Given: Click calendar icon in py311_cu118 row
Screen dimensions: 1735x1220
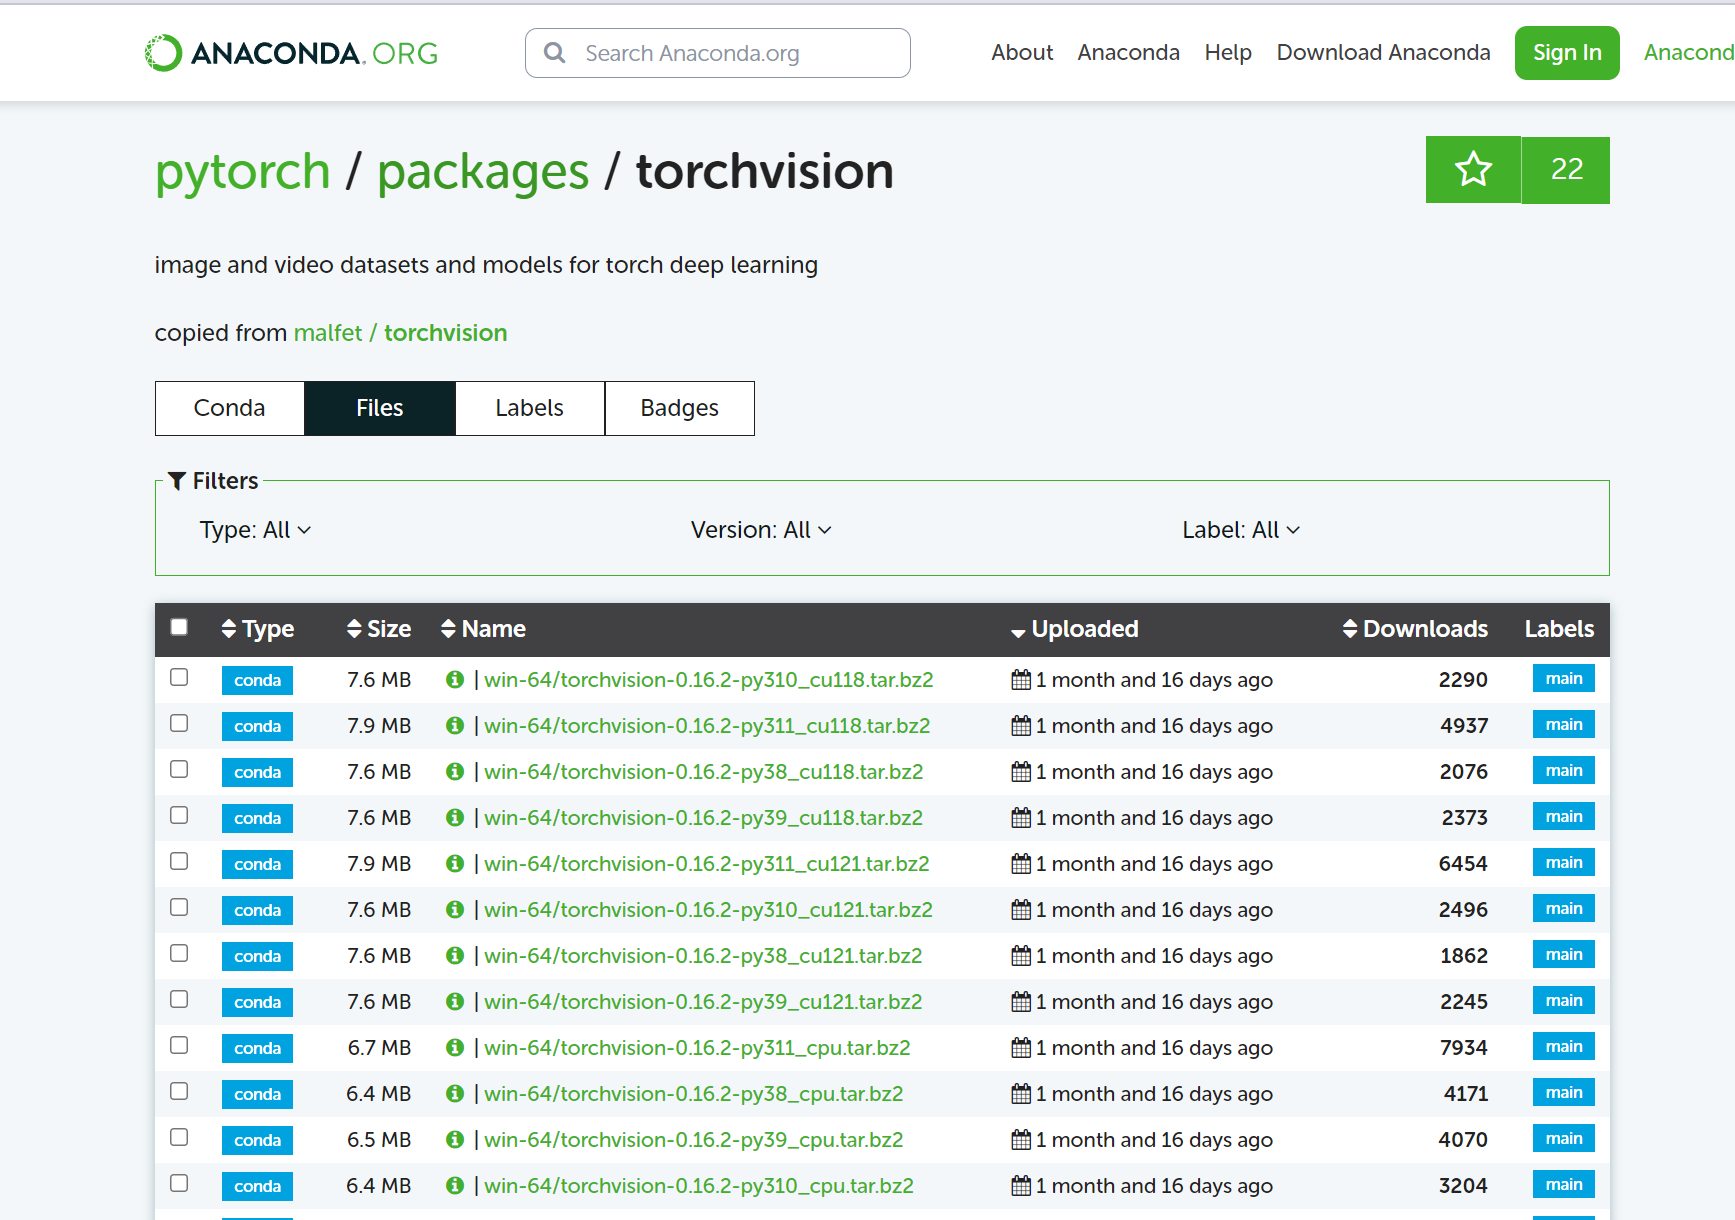Looking at the screenshot, I should coord(1021,726).
